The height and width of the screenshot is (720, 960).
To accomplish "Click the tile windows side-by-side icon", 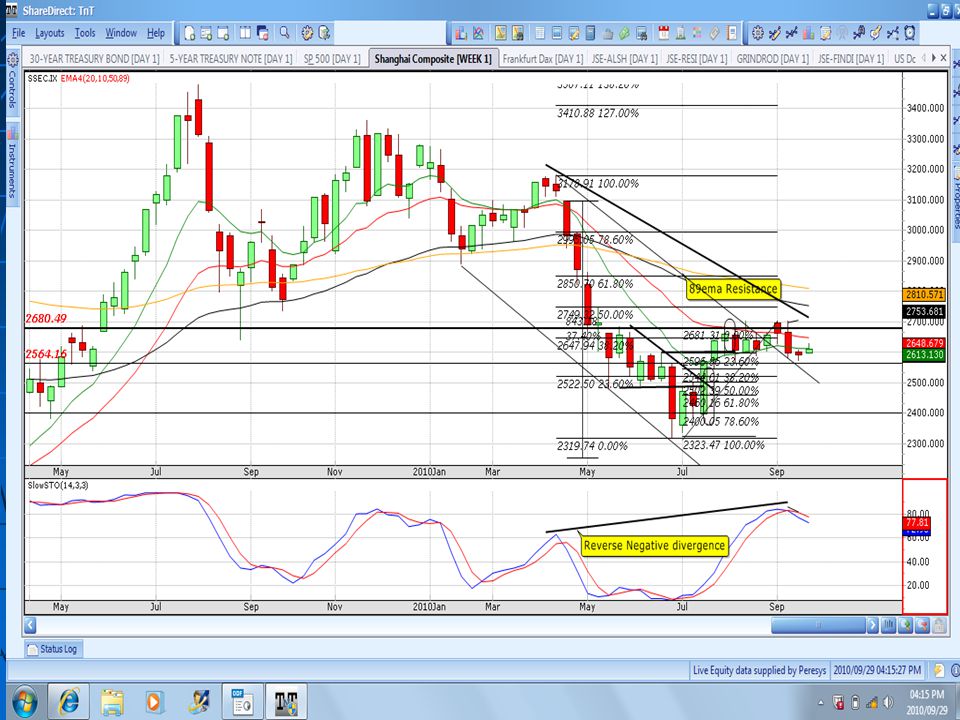I will pos(245,33).
